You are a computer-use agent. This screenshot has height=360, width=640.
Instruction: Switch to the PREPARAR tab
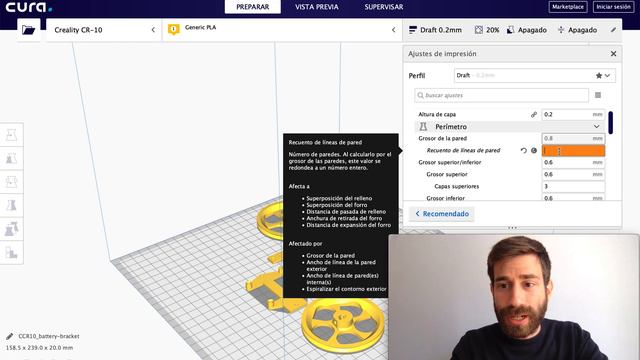tap(253, 7)
